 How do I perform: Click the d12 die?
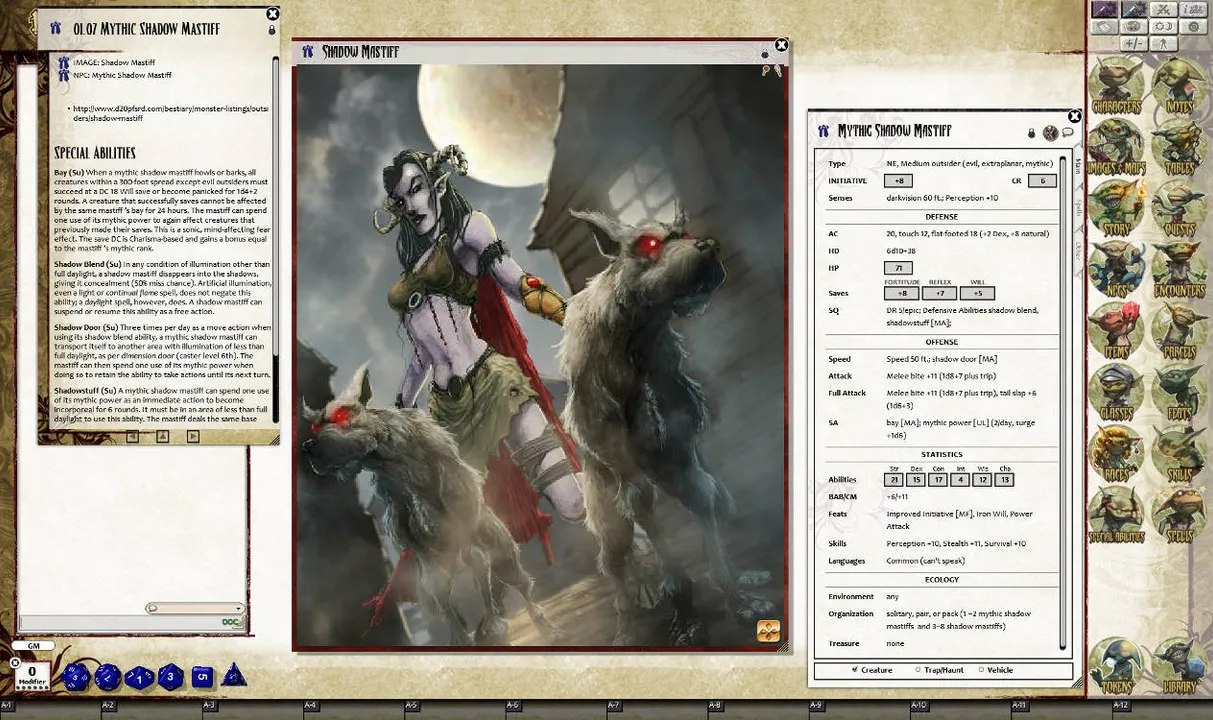pos(107,678)
